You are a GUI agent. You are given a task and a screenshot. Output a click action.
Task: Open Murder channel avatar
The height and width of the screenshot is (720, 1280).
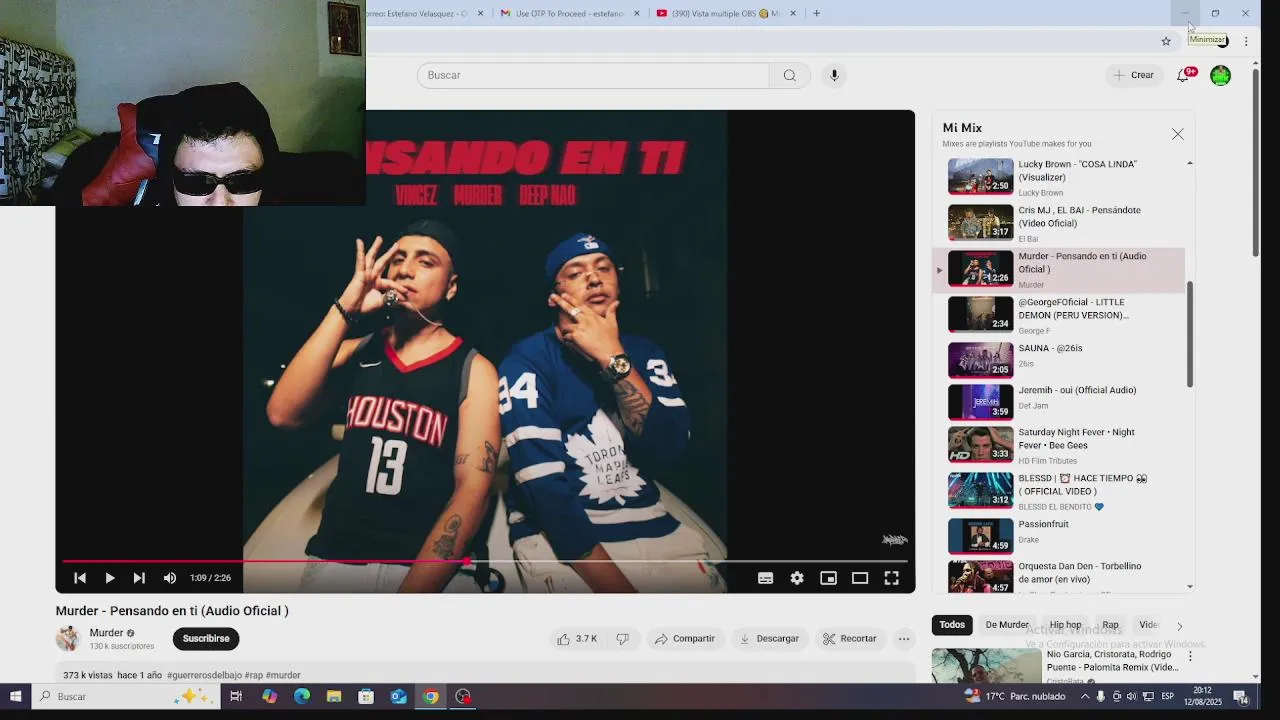pyautogui.click(x=68, y=638)
